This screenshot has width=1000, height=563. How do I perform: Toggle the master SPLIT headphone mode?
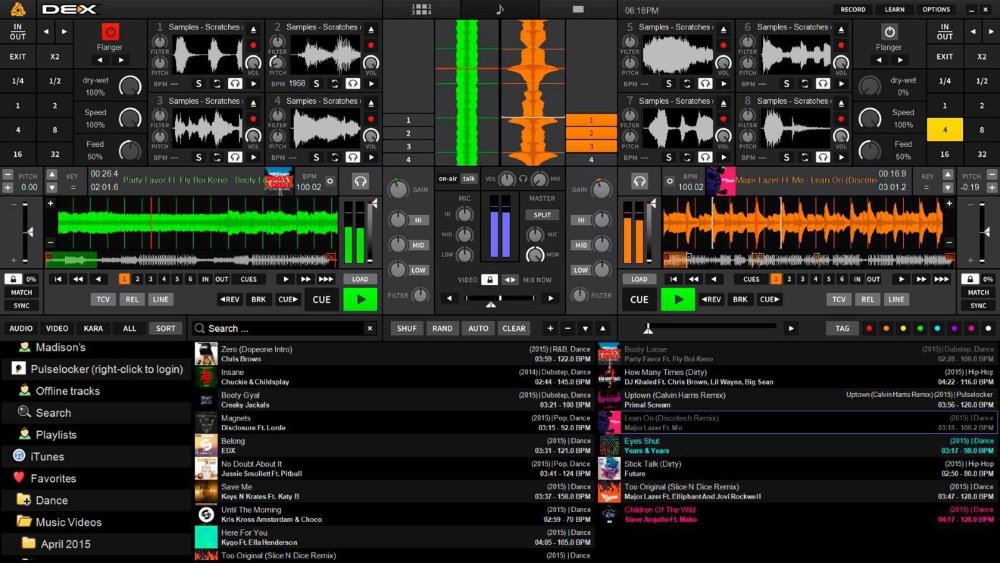click(542, 214)
